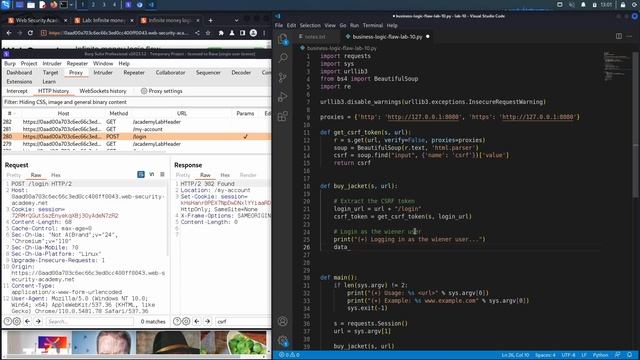Image resolution: width=640 pixels, height=360 pixels.
Task: Open the Request search help icon
Action: [x=7, y=321]
